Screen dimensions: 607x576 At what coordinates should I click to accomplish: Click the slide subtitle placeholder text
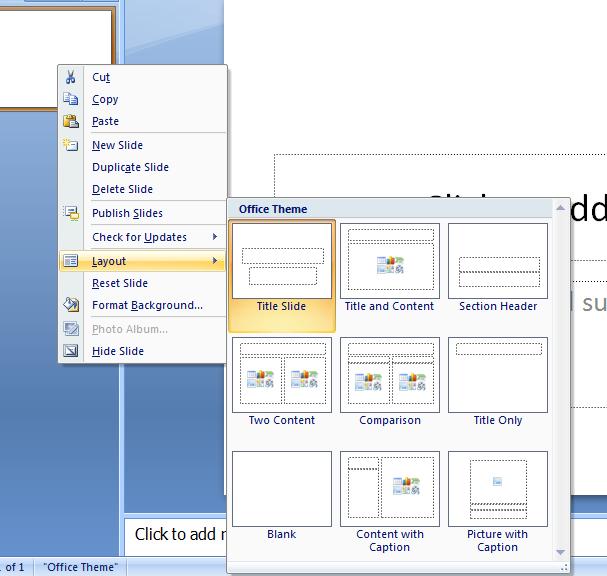coord(589,303)
